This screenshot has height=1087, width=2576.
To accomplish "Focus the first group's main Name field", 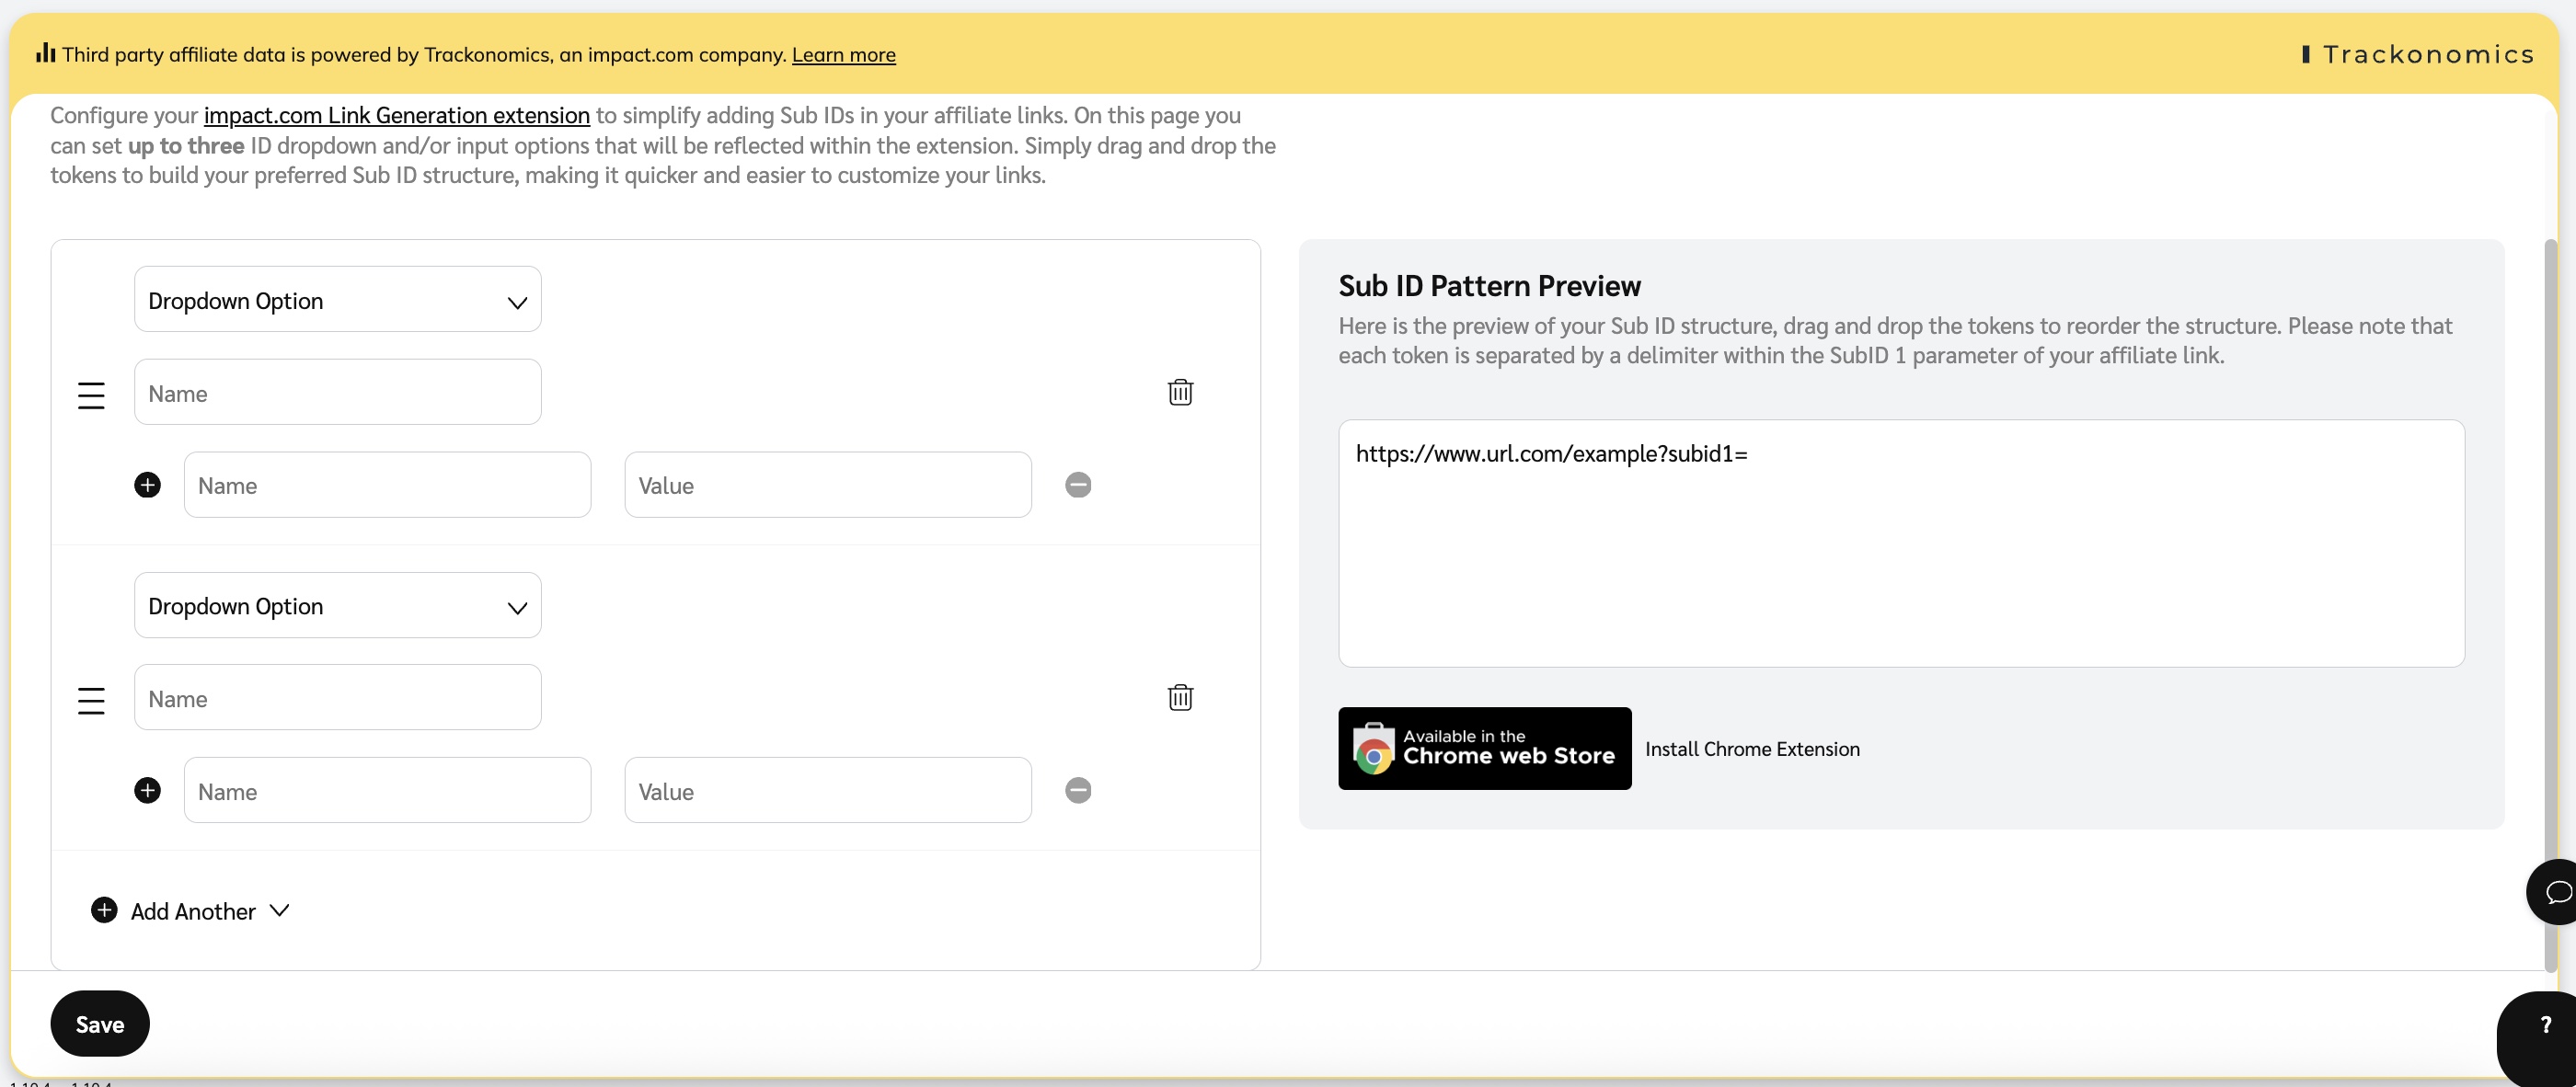I will pyautogui.click(x=337, y=393).
